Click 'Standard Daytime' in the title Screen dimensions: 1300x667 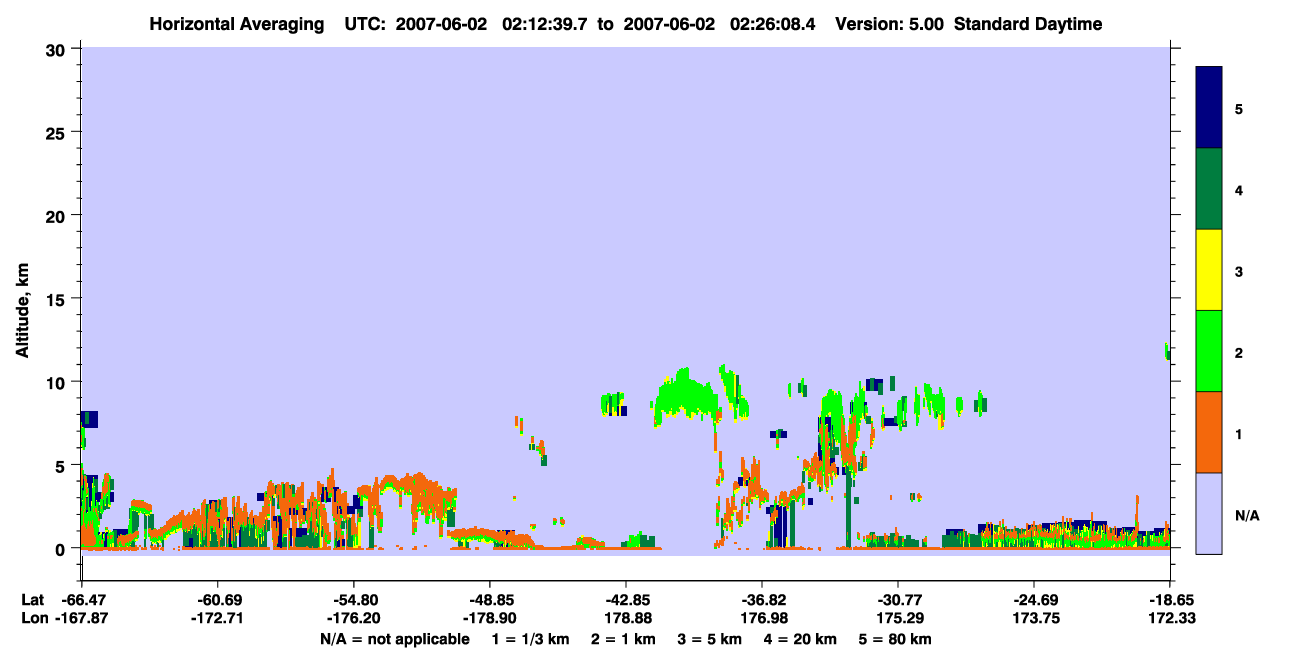pos(1028,24)
